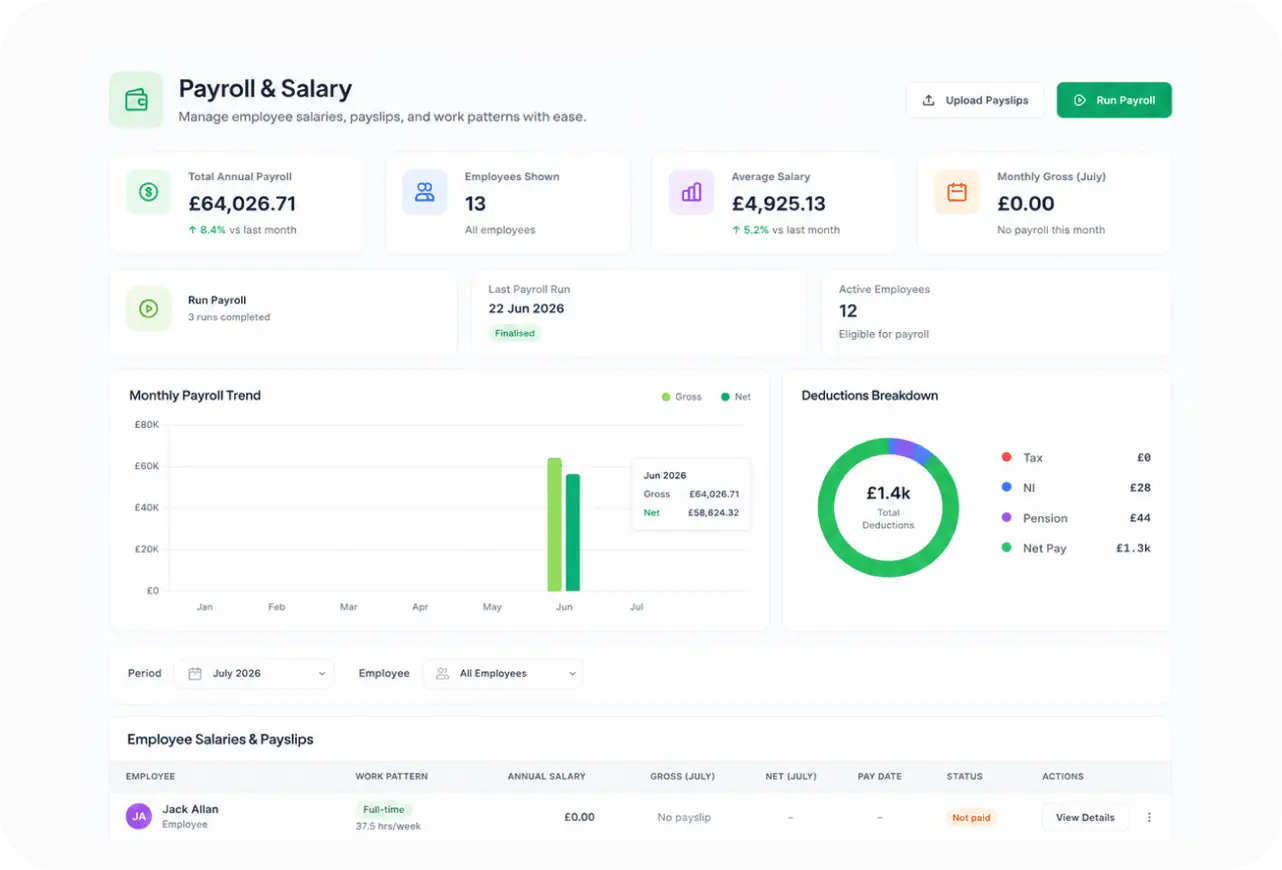Click the Jack Allan employee name
Image resolution: width=1282 pixels, height=870 pixels.
(x=190, y=809)
